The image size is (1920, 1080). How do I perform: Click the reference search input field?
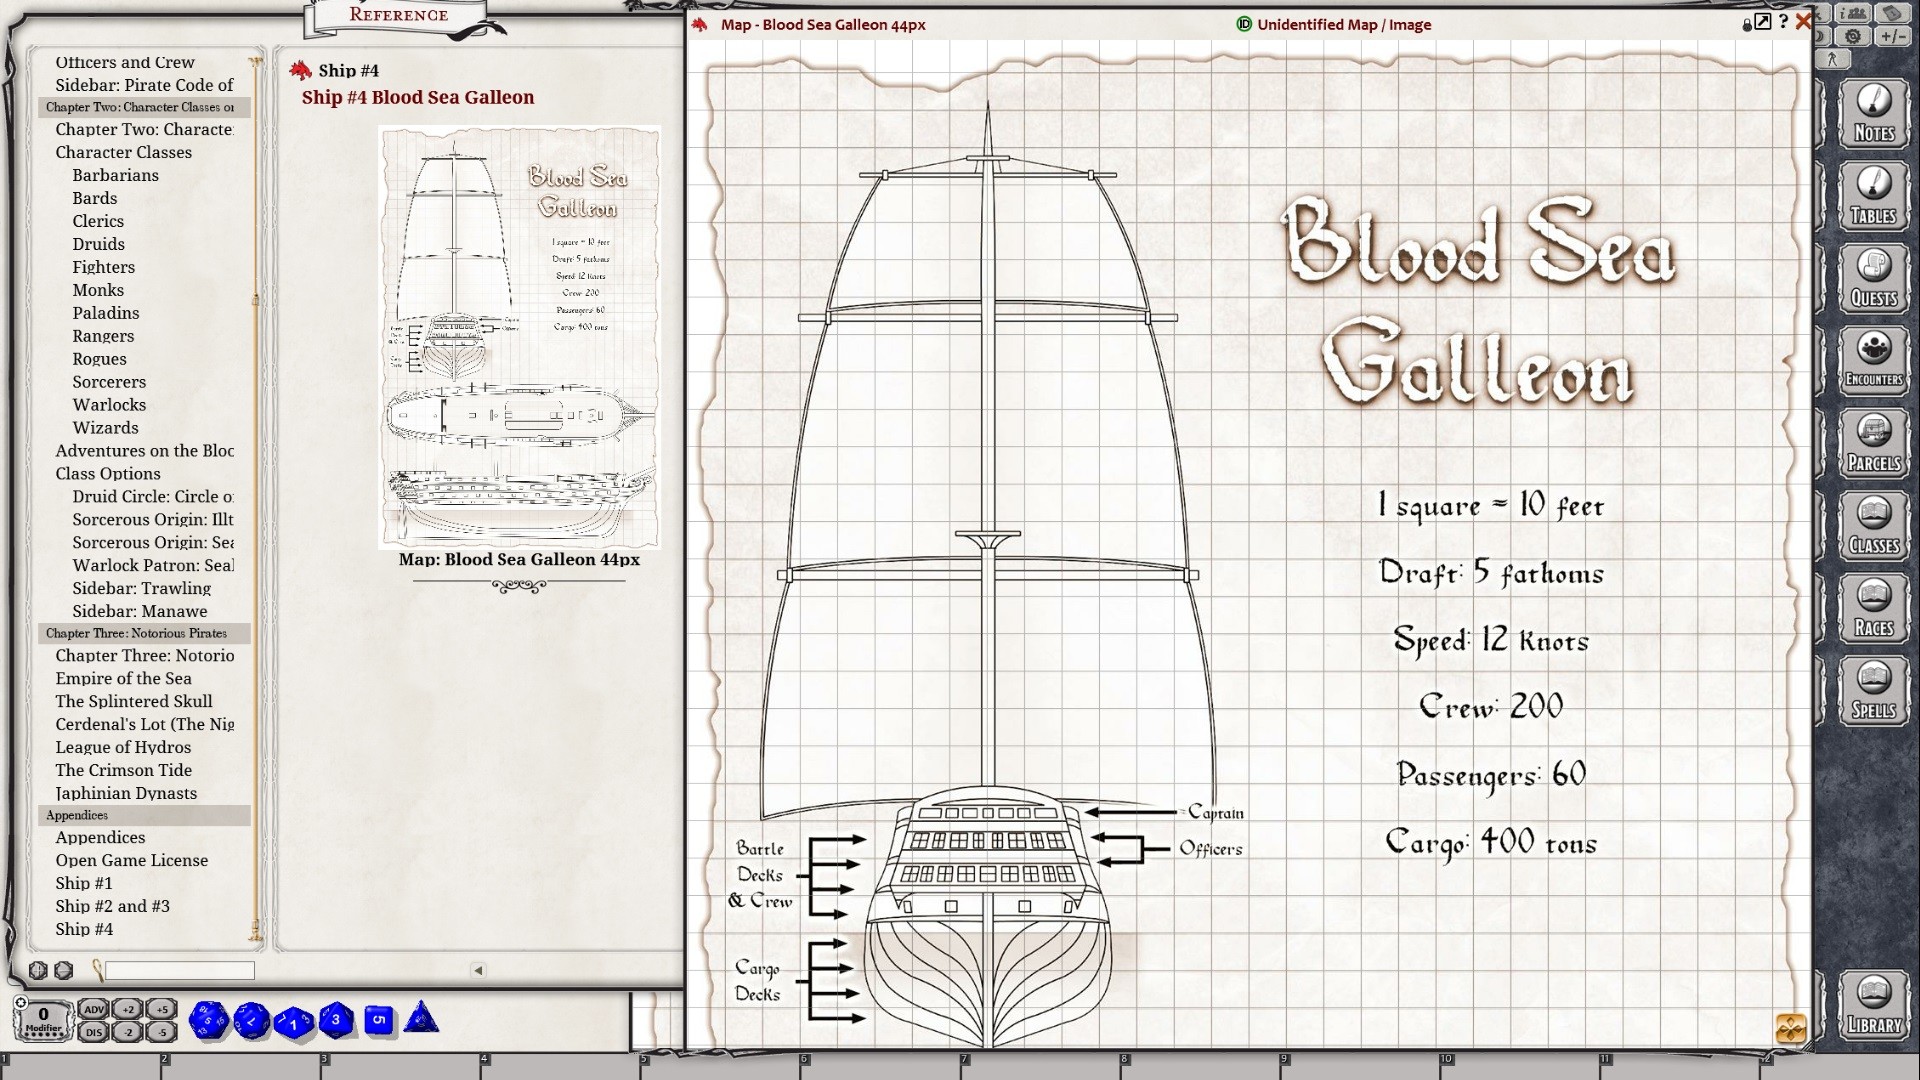[180, 970]
